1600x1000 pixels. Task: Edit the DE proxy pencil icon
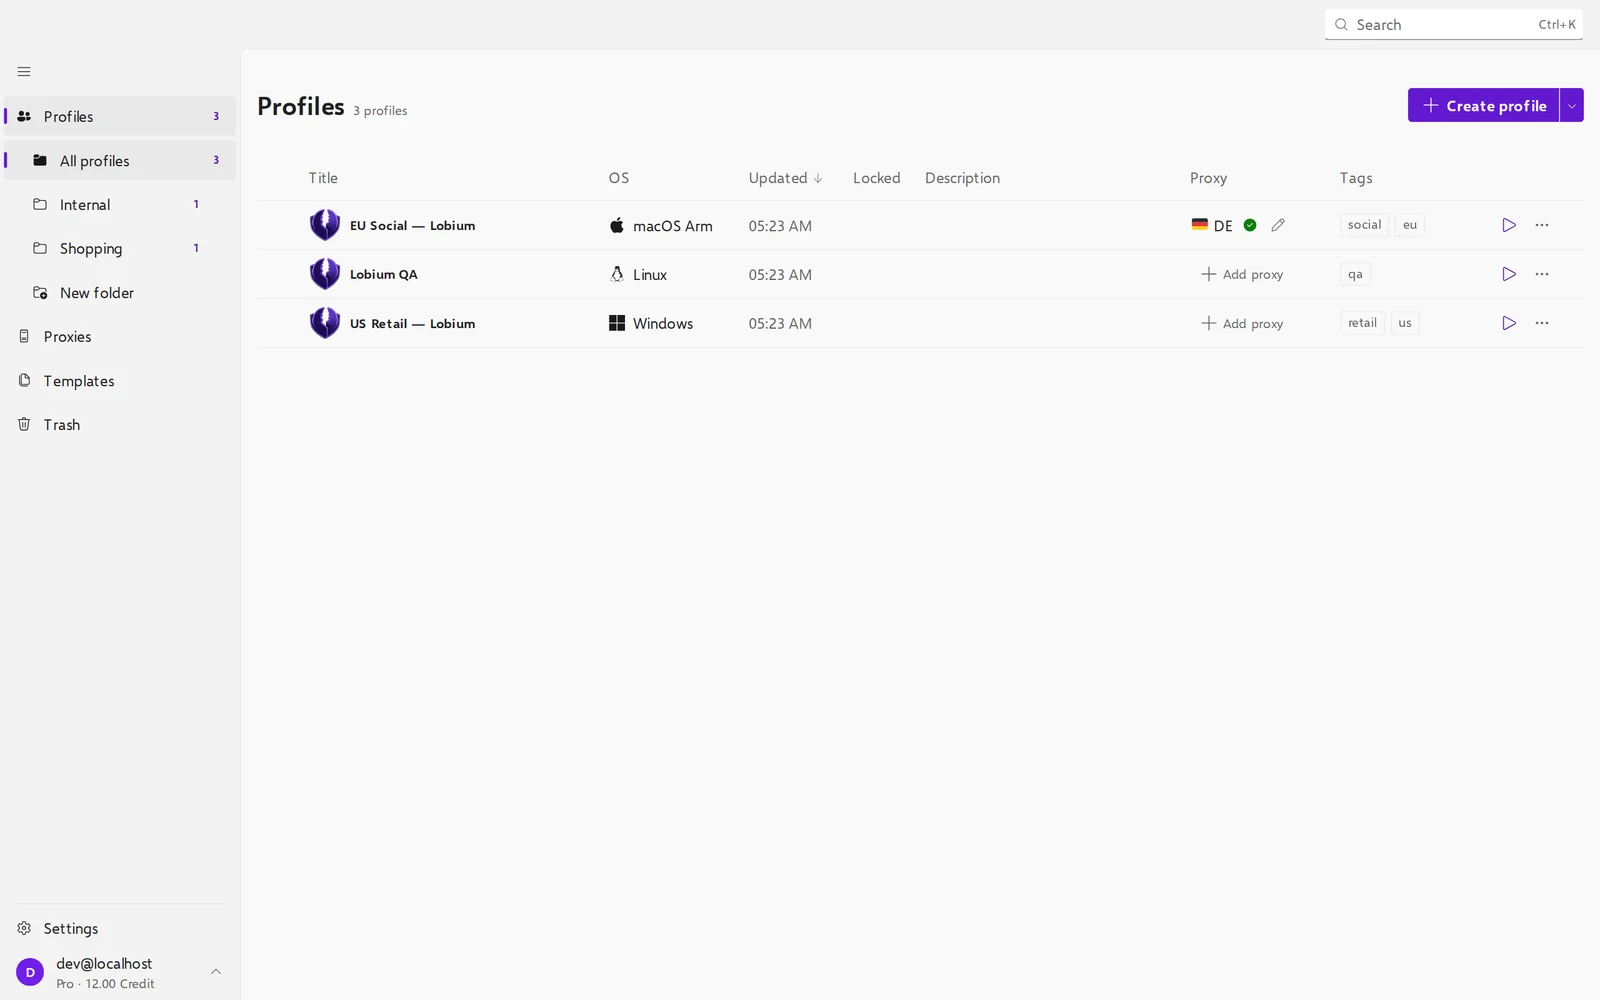coord(1278,225)
